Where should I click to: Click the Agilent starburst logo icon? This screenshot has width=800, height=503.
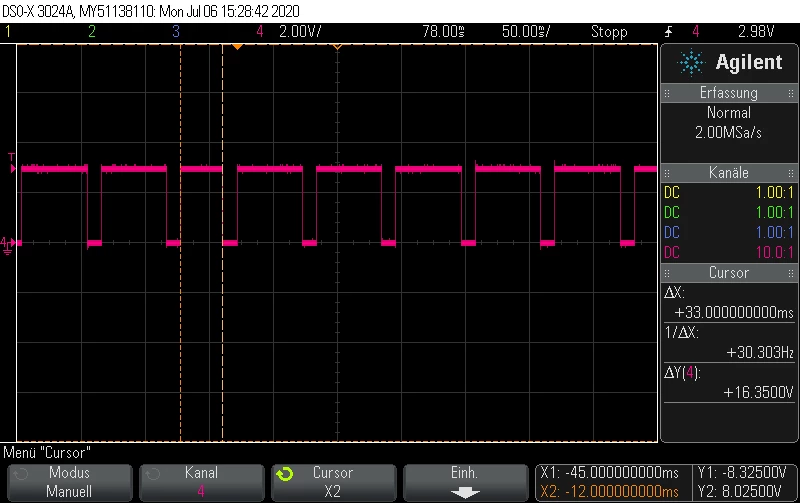[x=691, y=63]
